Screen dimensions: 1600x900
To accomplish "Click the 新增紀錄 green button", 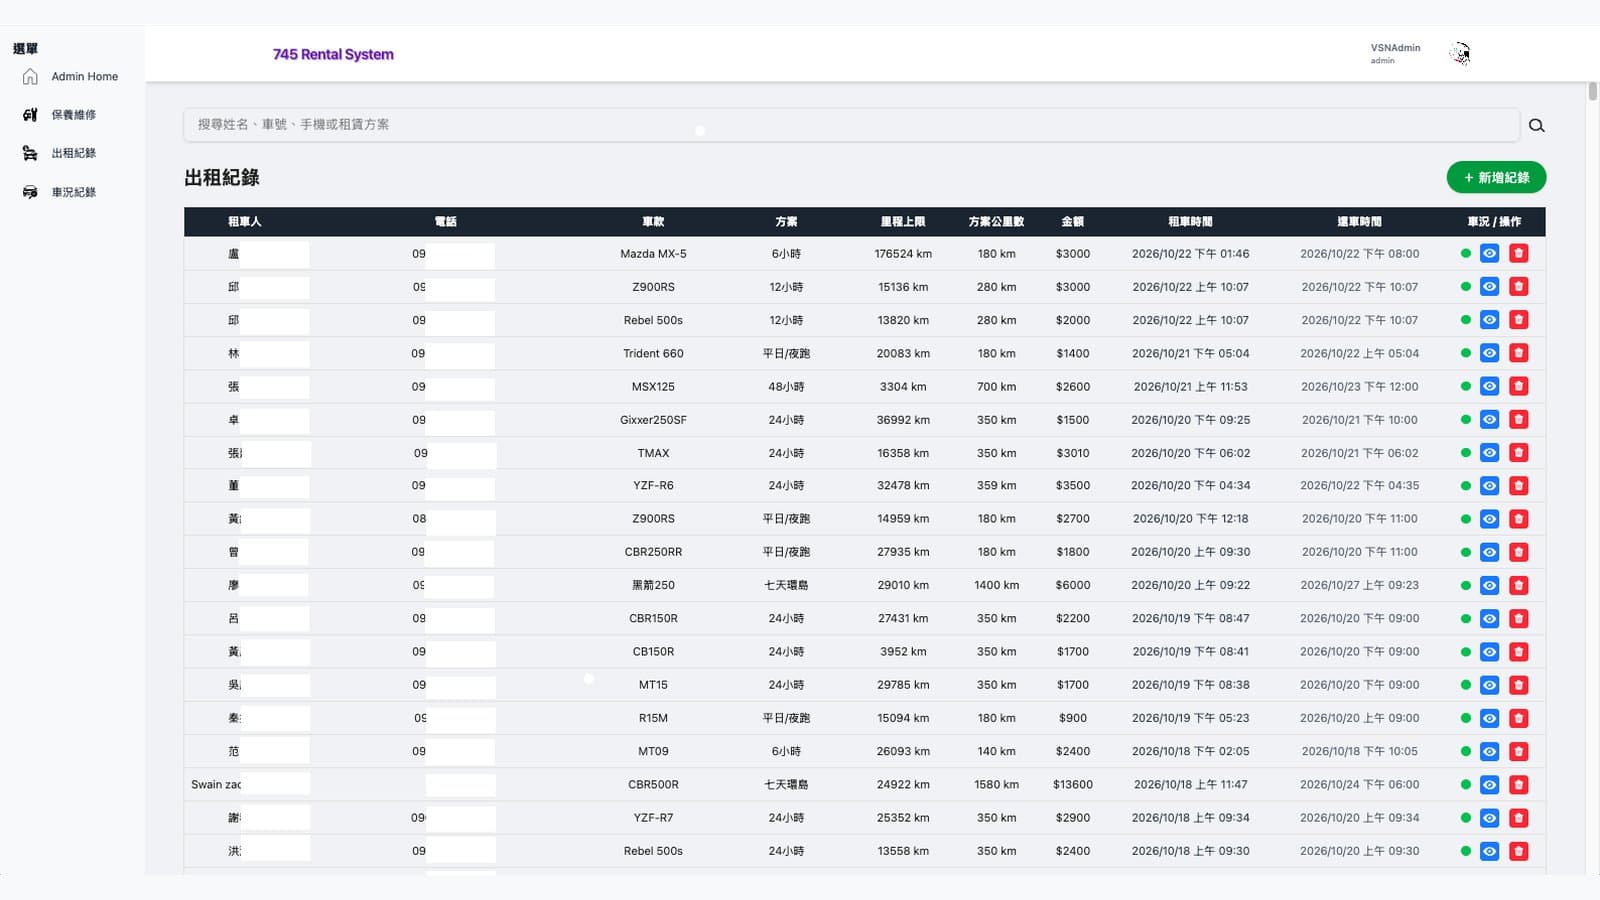I will tap(1496, 178).
